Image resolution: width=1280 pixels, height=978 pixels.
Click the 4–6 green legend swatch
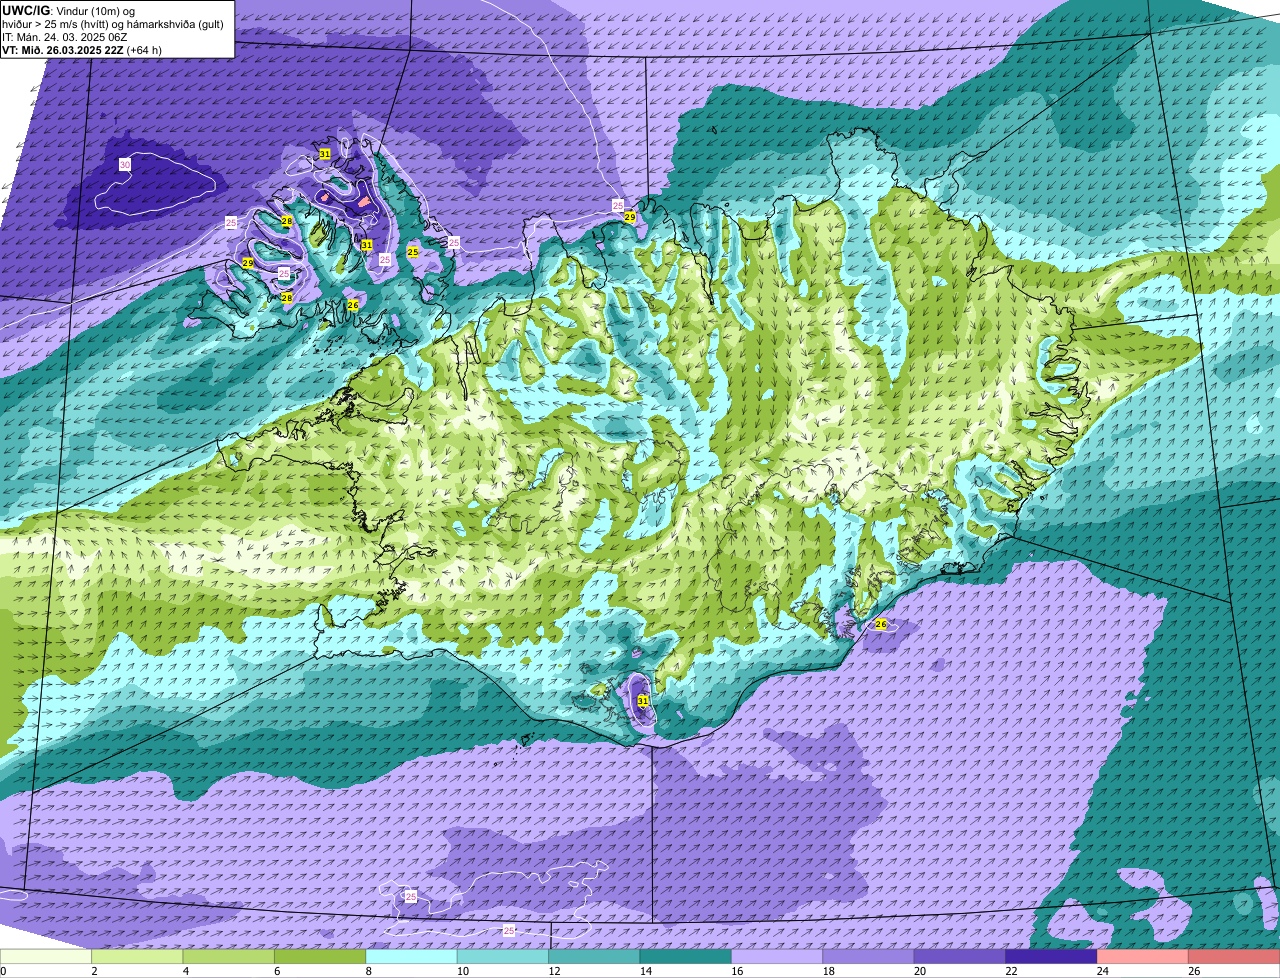pyautogui.click(x=229, y=957)
